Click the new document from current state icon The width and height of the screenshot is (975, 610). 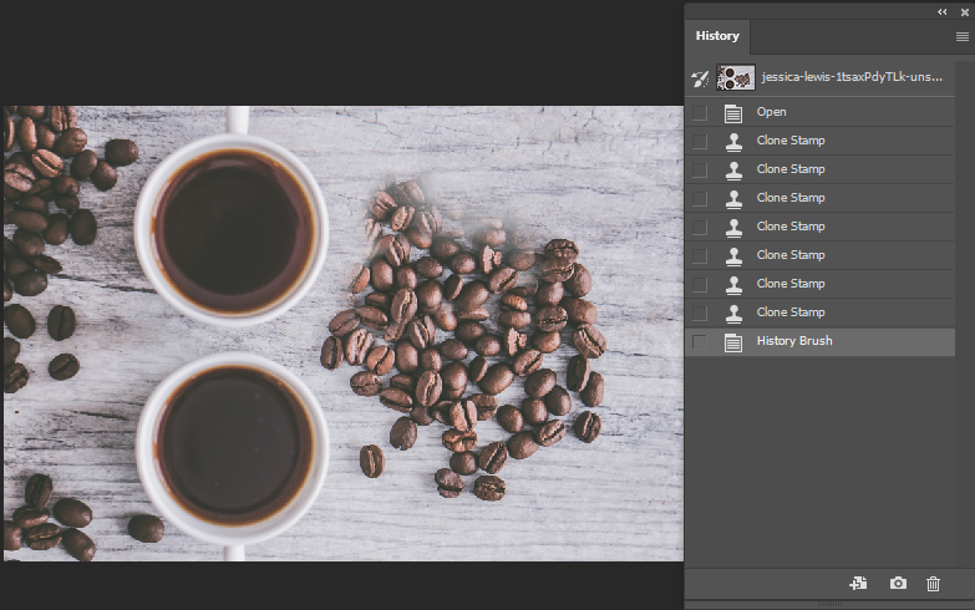[x=858, y=583]
